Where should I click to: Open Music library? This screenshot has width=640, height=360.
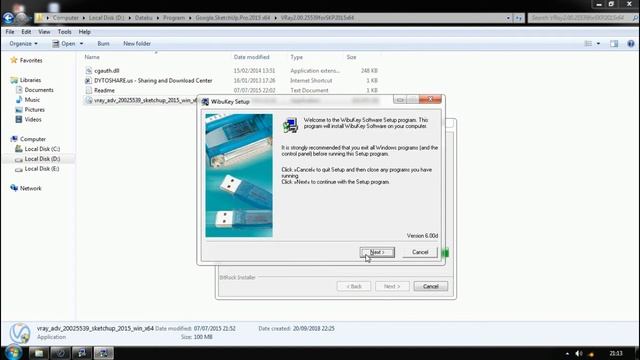tap(32, 100)
